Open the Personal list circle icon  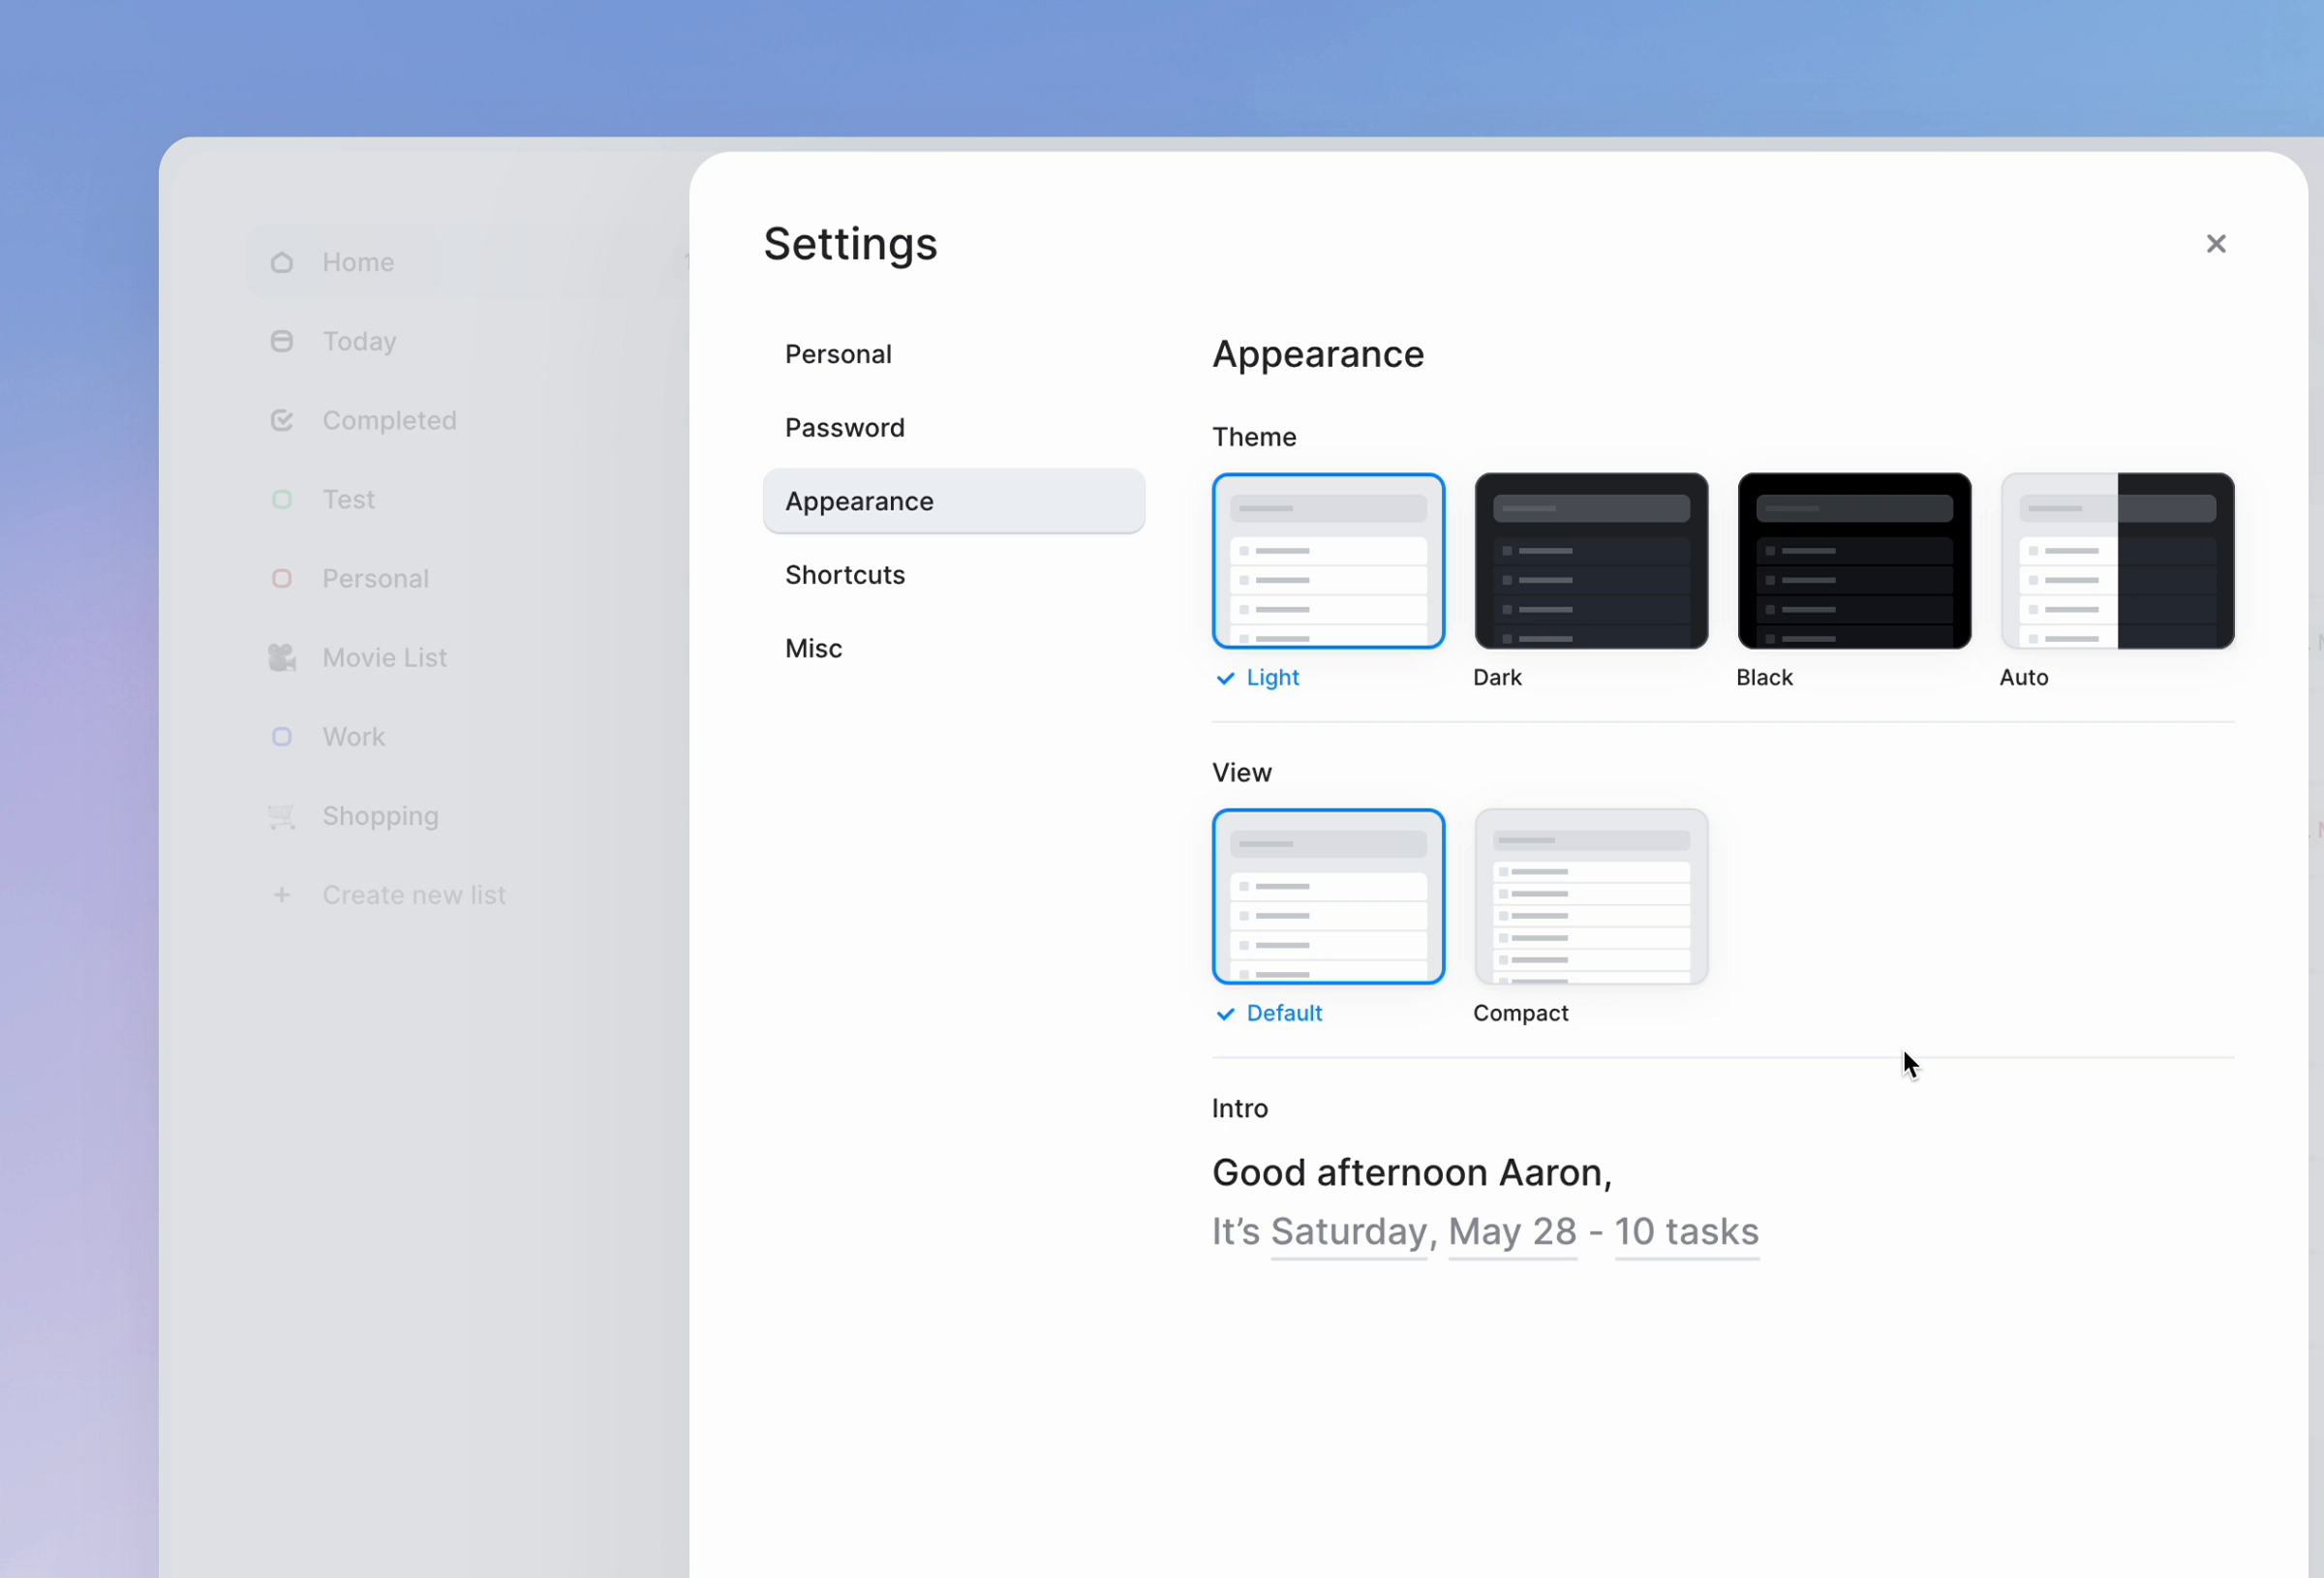281,578
